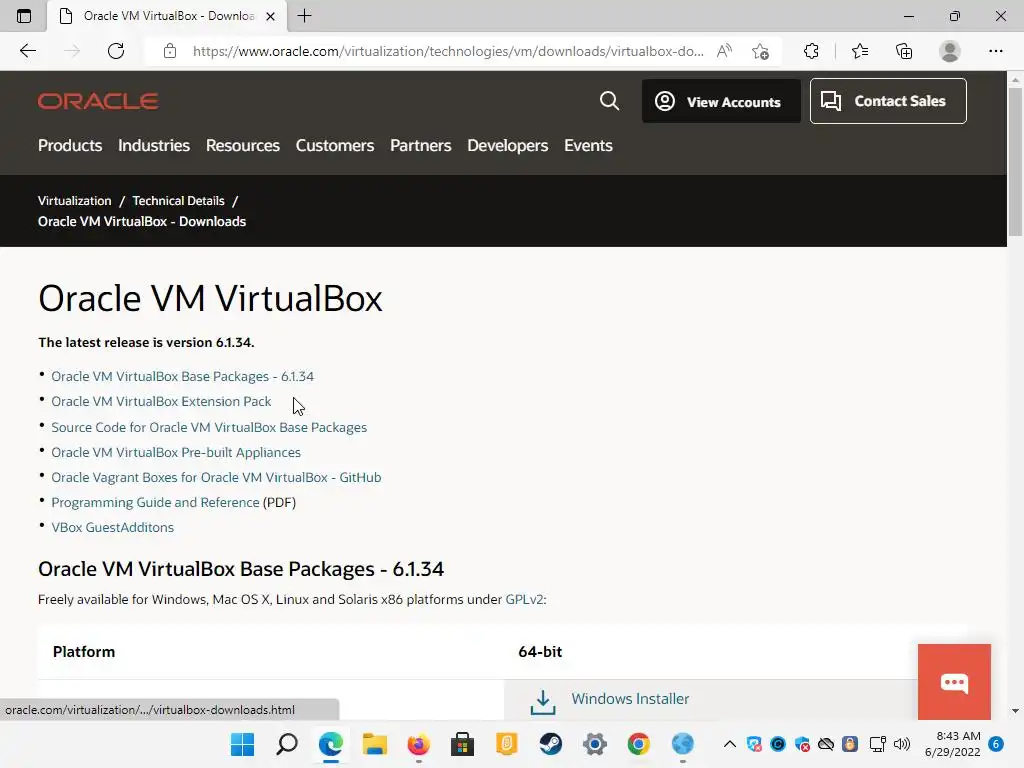The width and height of the screenshot is (1024, 768).
Task: Open the Favorites list icon
Action: [860, 51]
